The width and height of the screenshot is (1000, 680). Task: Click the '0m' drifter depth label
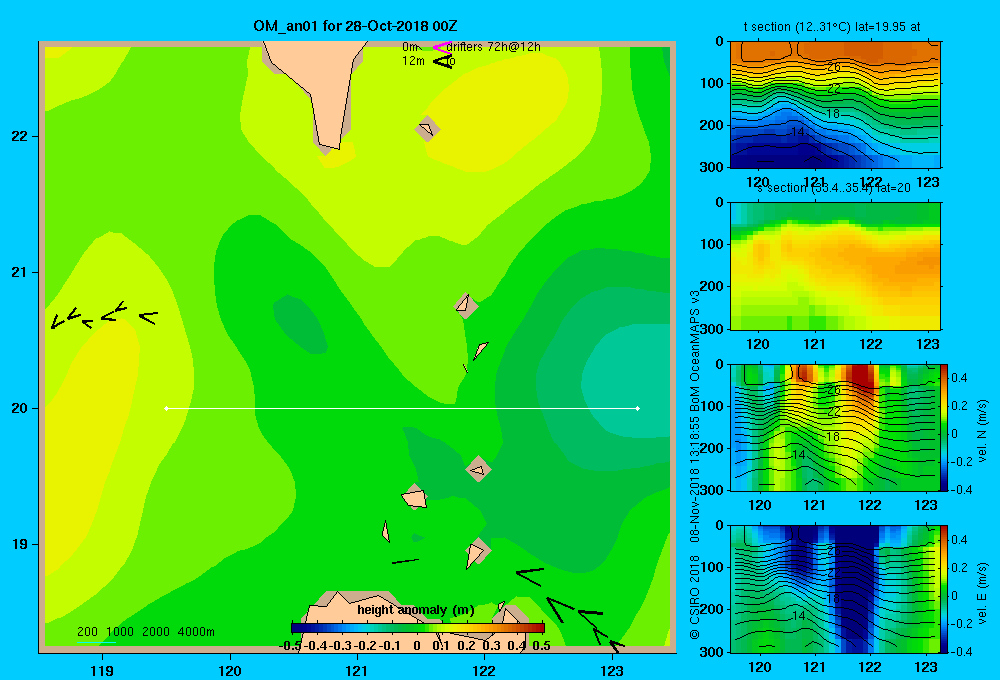pyautogui.click(x=410, y=47)
